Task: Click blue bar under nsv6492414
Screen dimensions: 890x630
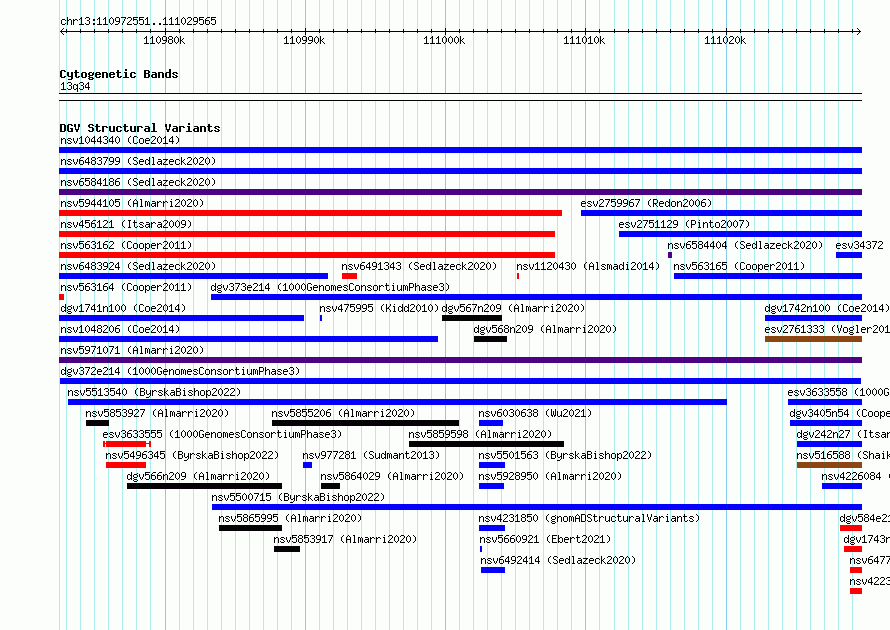Action: [x=493, y=570]
